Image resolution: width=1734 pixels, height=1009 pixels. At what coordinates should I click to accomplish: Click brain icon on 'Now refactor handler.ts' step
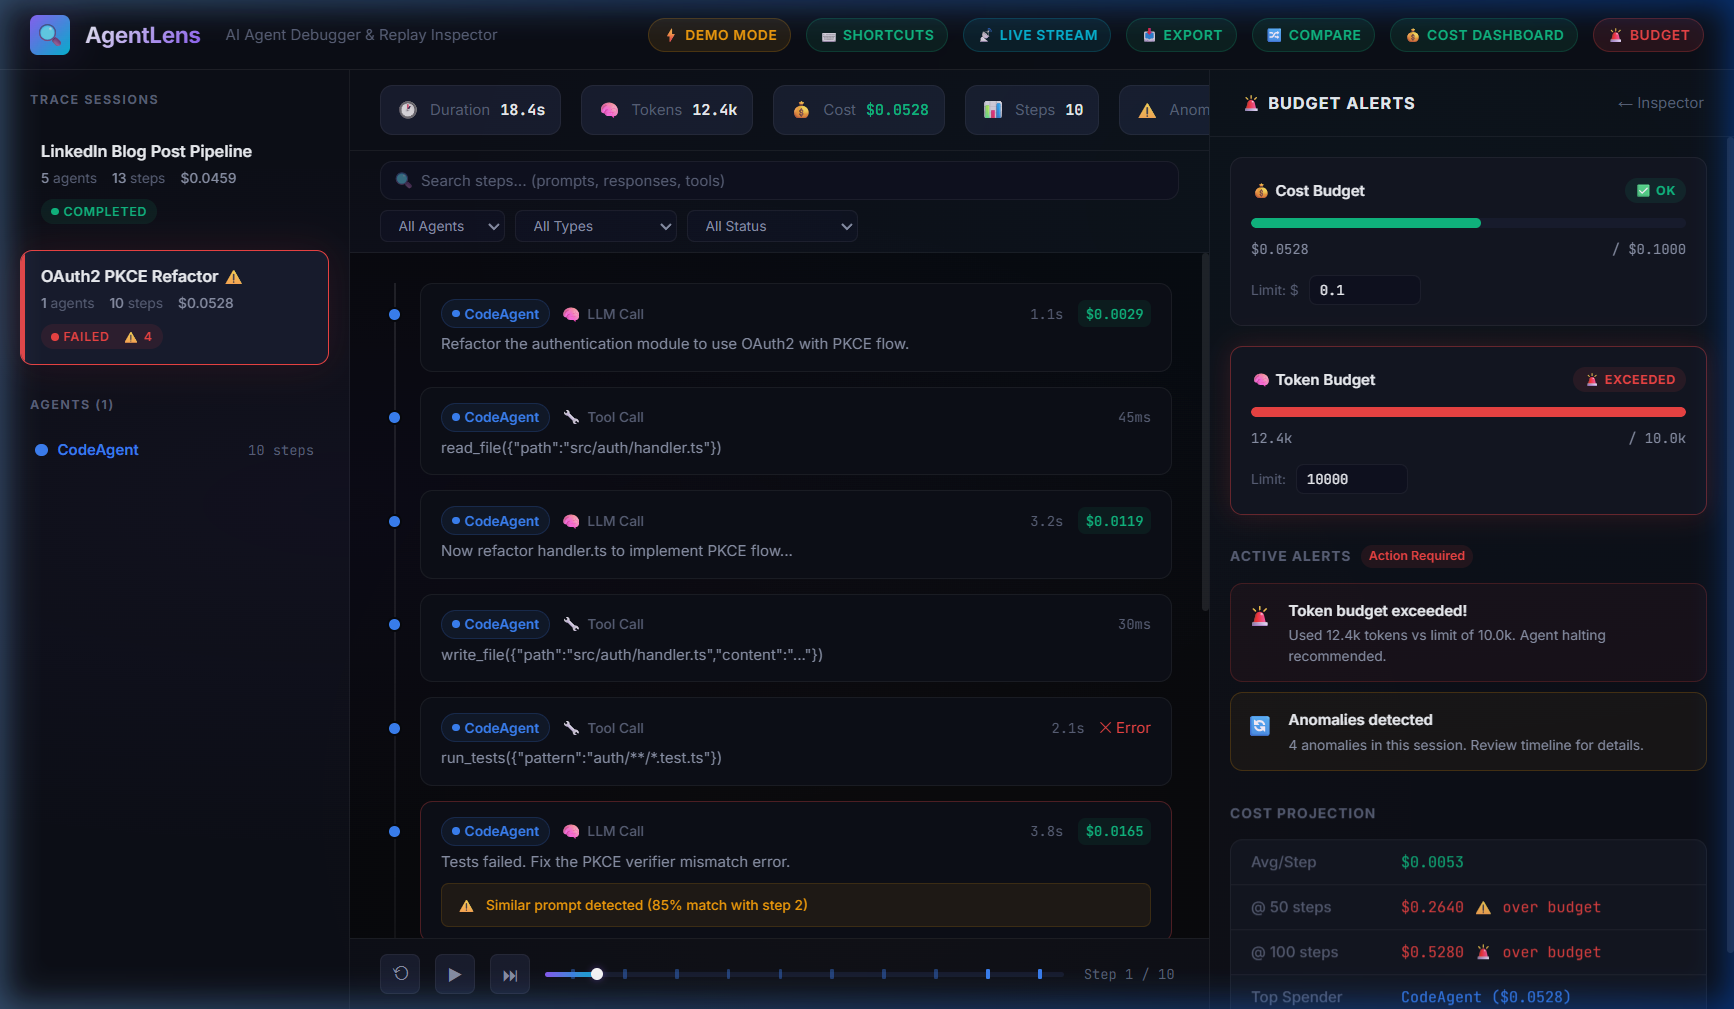click(572, 521)
